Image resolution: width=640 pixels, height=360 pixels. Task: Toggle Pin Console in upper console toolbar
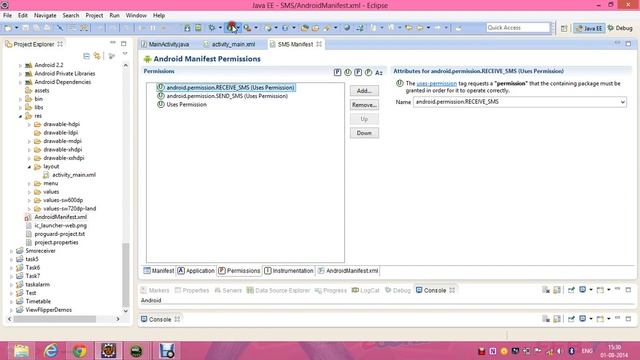pyautogui.click(x=571, y=290)
